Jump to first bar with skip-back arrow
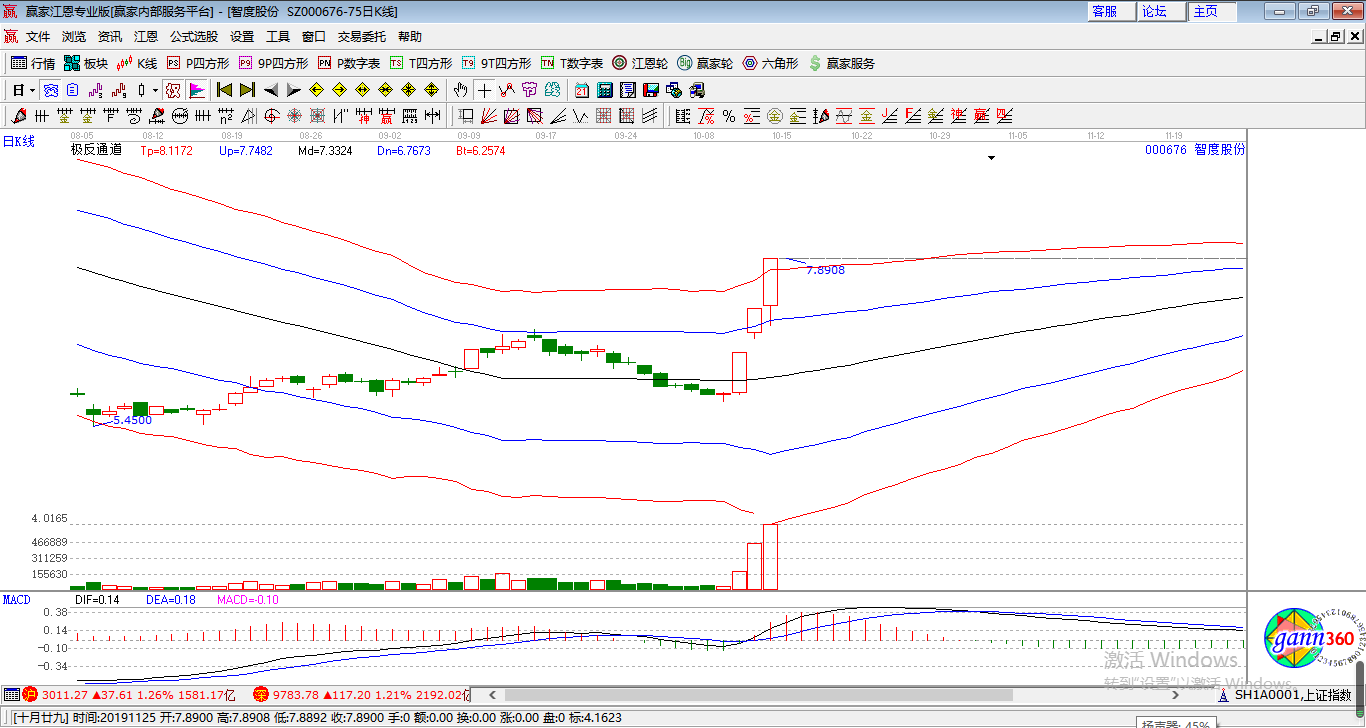1366x728 pixels. tap(225, 90)
